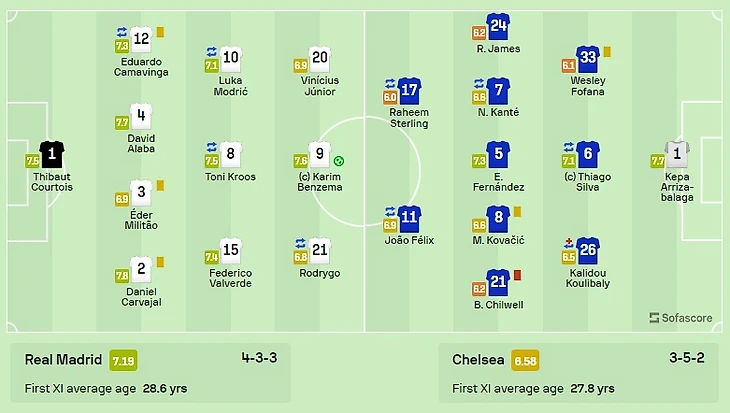Click the Sofascore logo

click(681, 318)
